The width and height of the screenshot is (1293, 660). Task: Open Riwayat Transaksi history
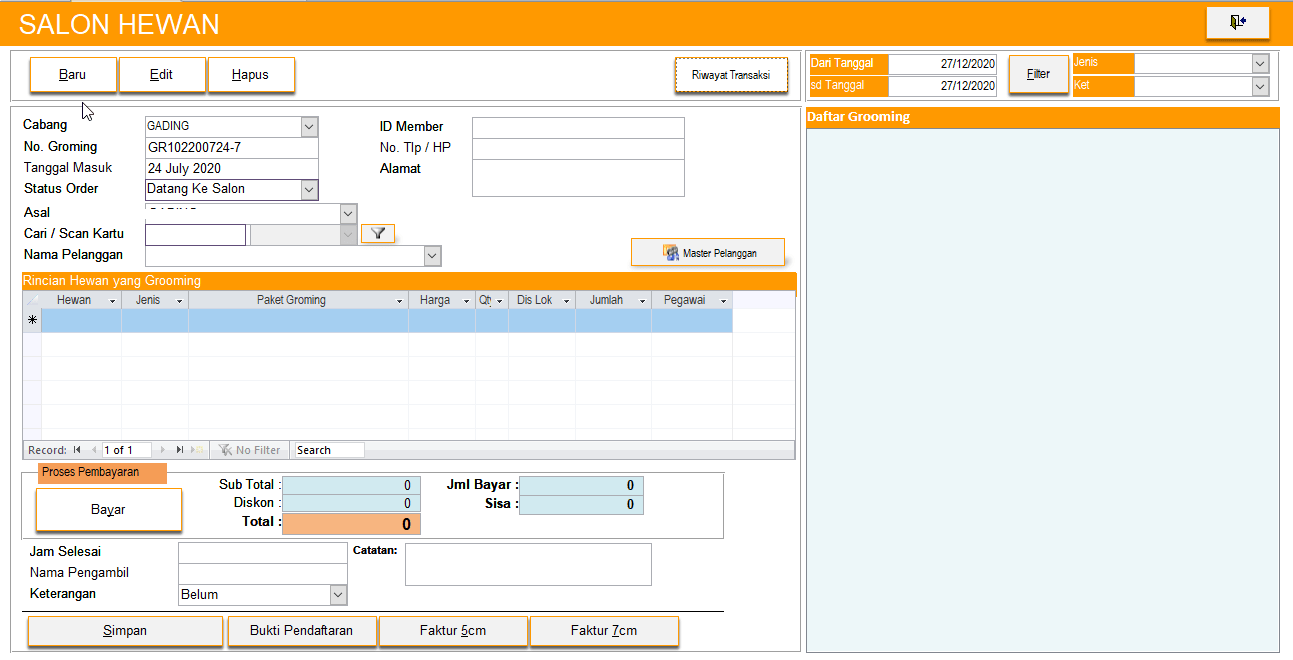[730, 75]
